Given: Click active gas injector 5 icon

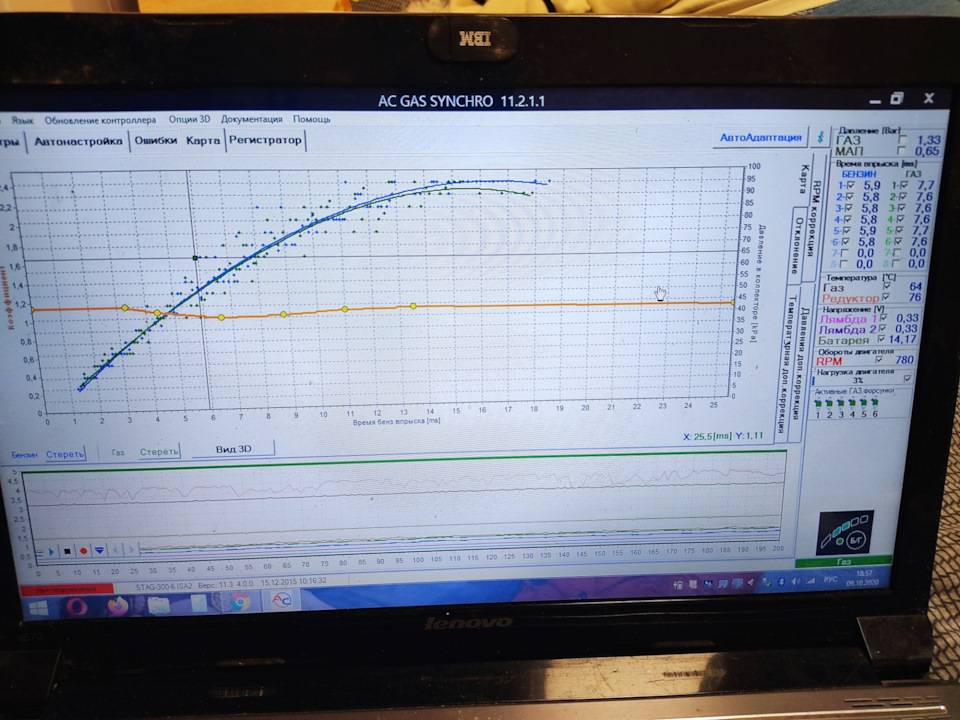Looking at the screenshot, I should click(863, 402).
